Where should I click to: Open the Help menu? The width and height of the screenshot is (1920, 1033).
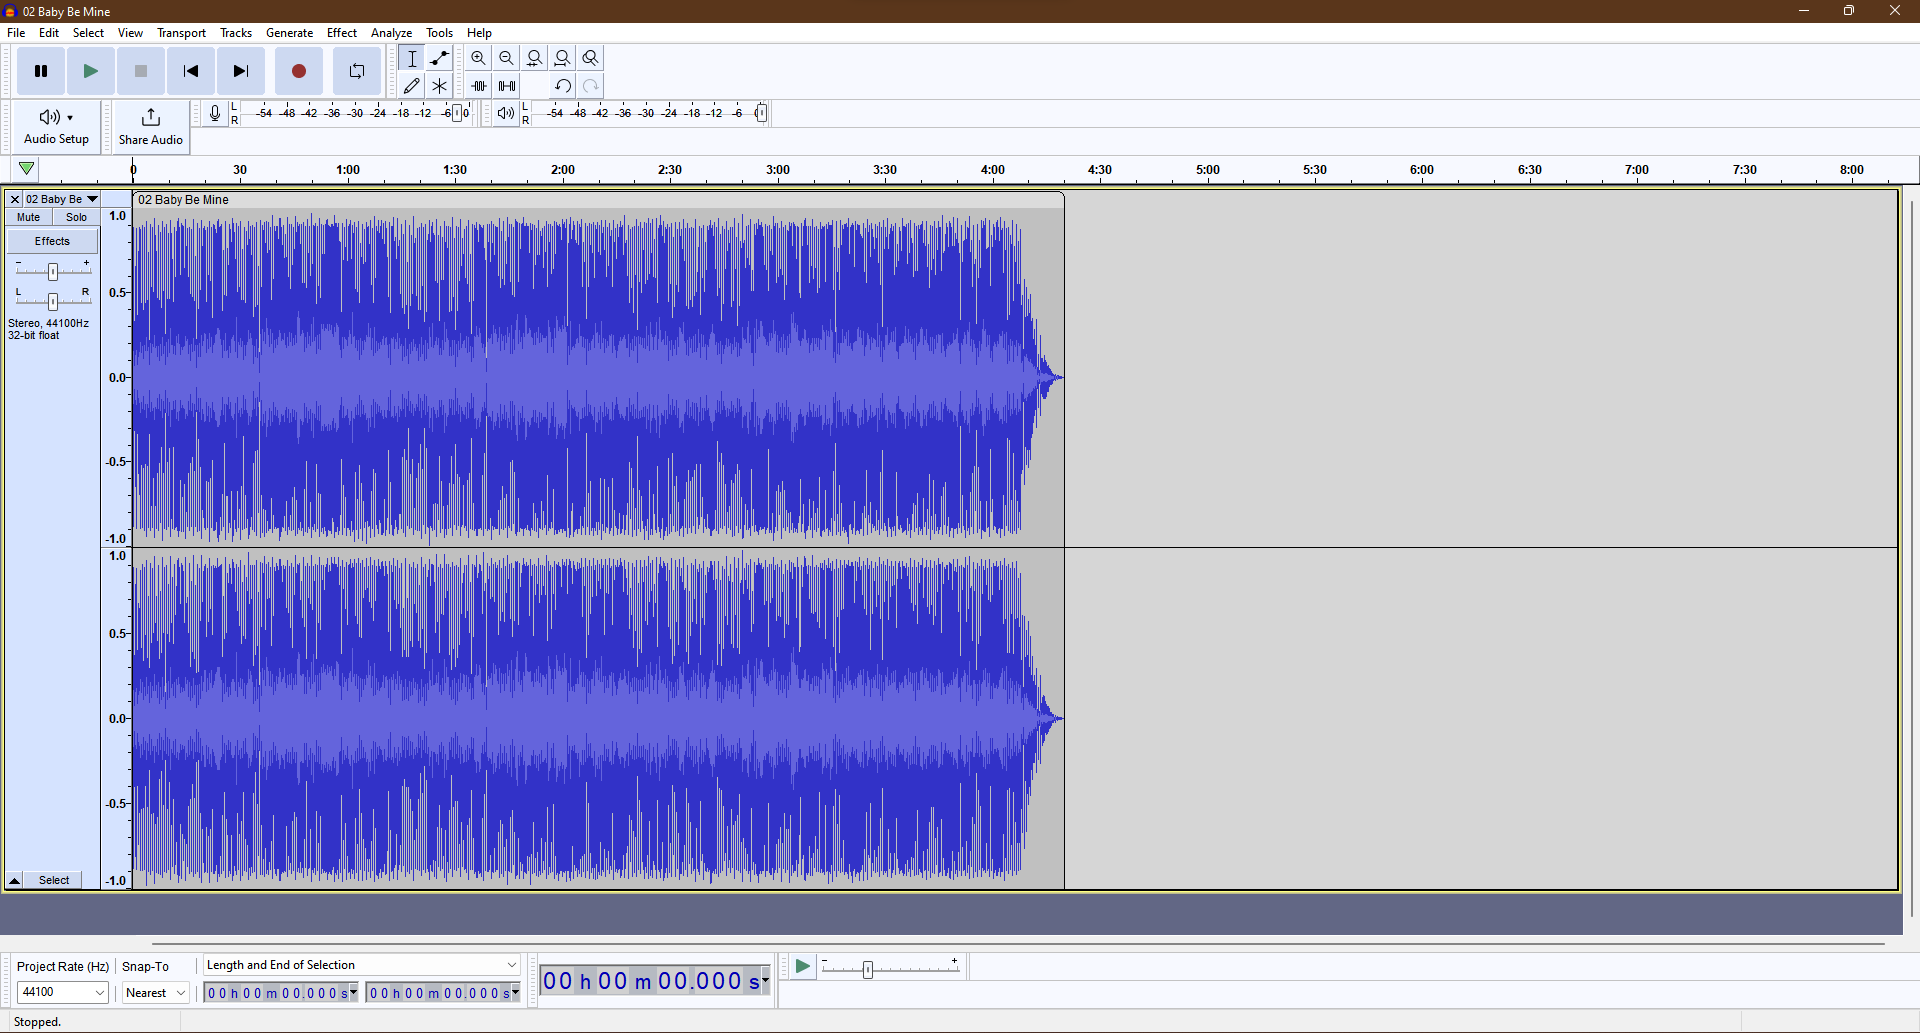pyautogui.click(x=479, y=33)
